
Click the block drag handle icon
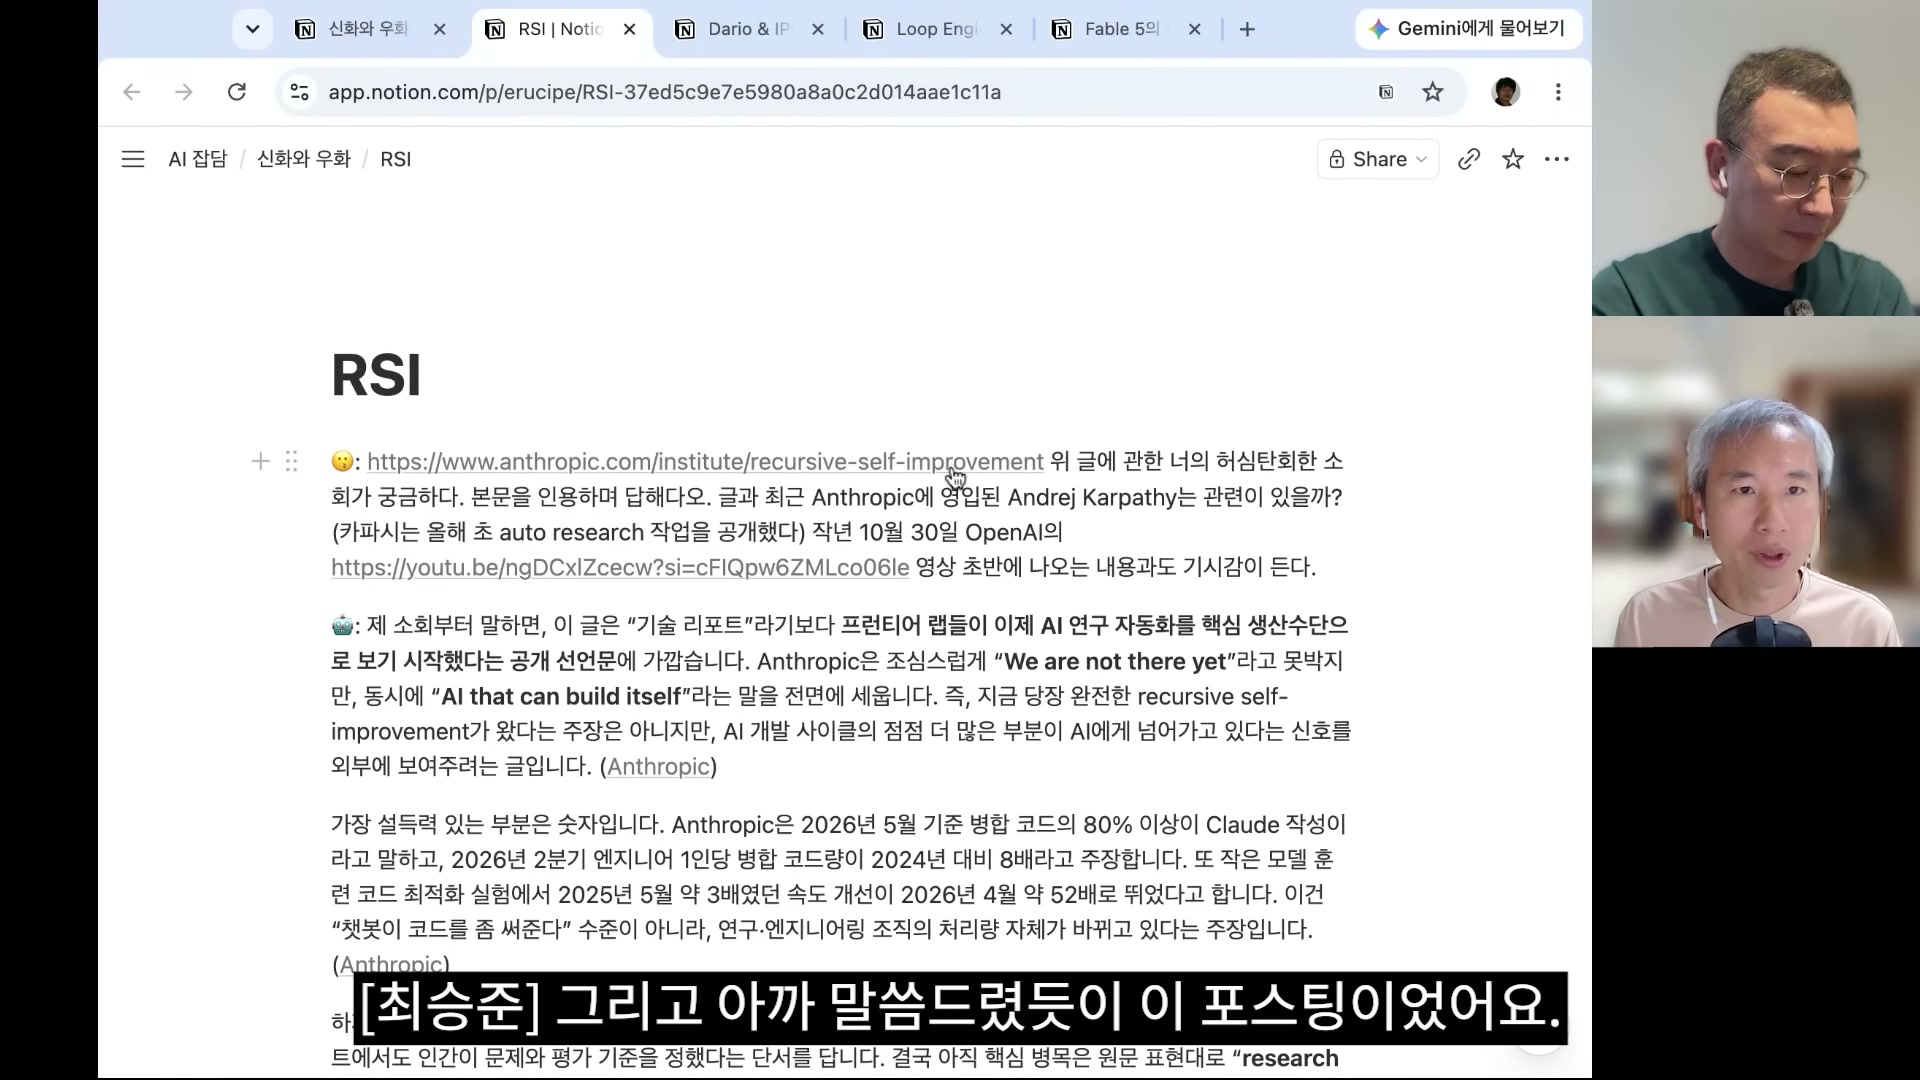pyautogui.click(x=291, y=461)
